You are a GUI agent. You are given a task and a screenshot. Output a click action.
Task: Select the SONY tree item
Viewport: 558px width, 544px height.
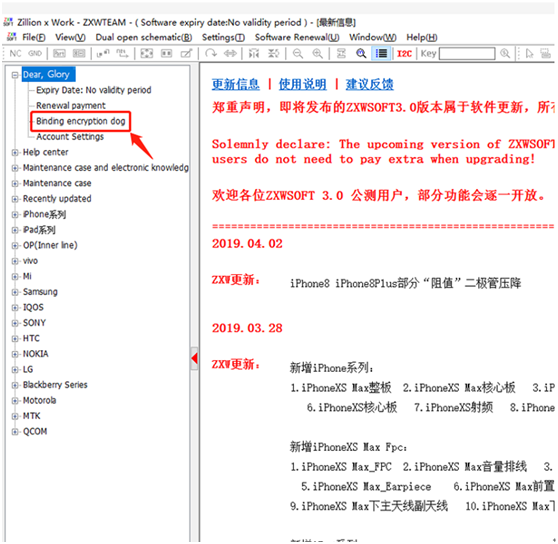[34, 323]
